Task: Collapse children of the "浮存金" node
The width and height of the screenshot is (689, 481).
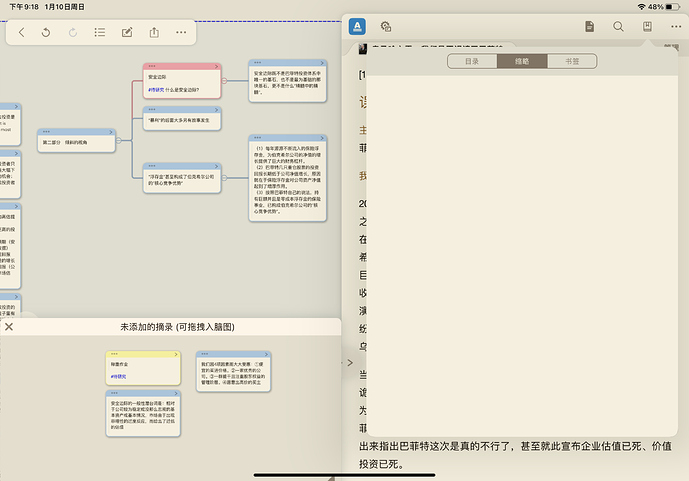Action: click(224, 178)
